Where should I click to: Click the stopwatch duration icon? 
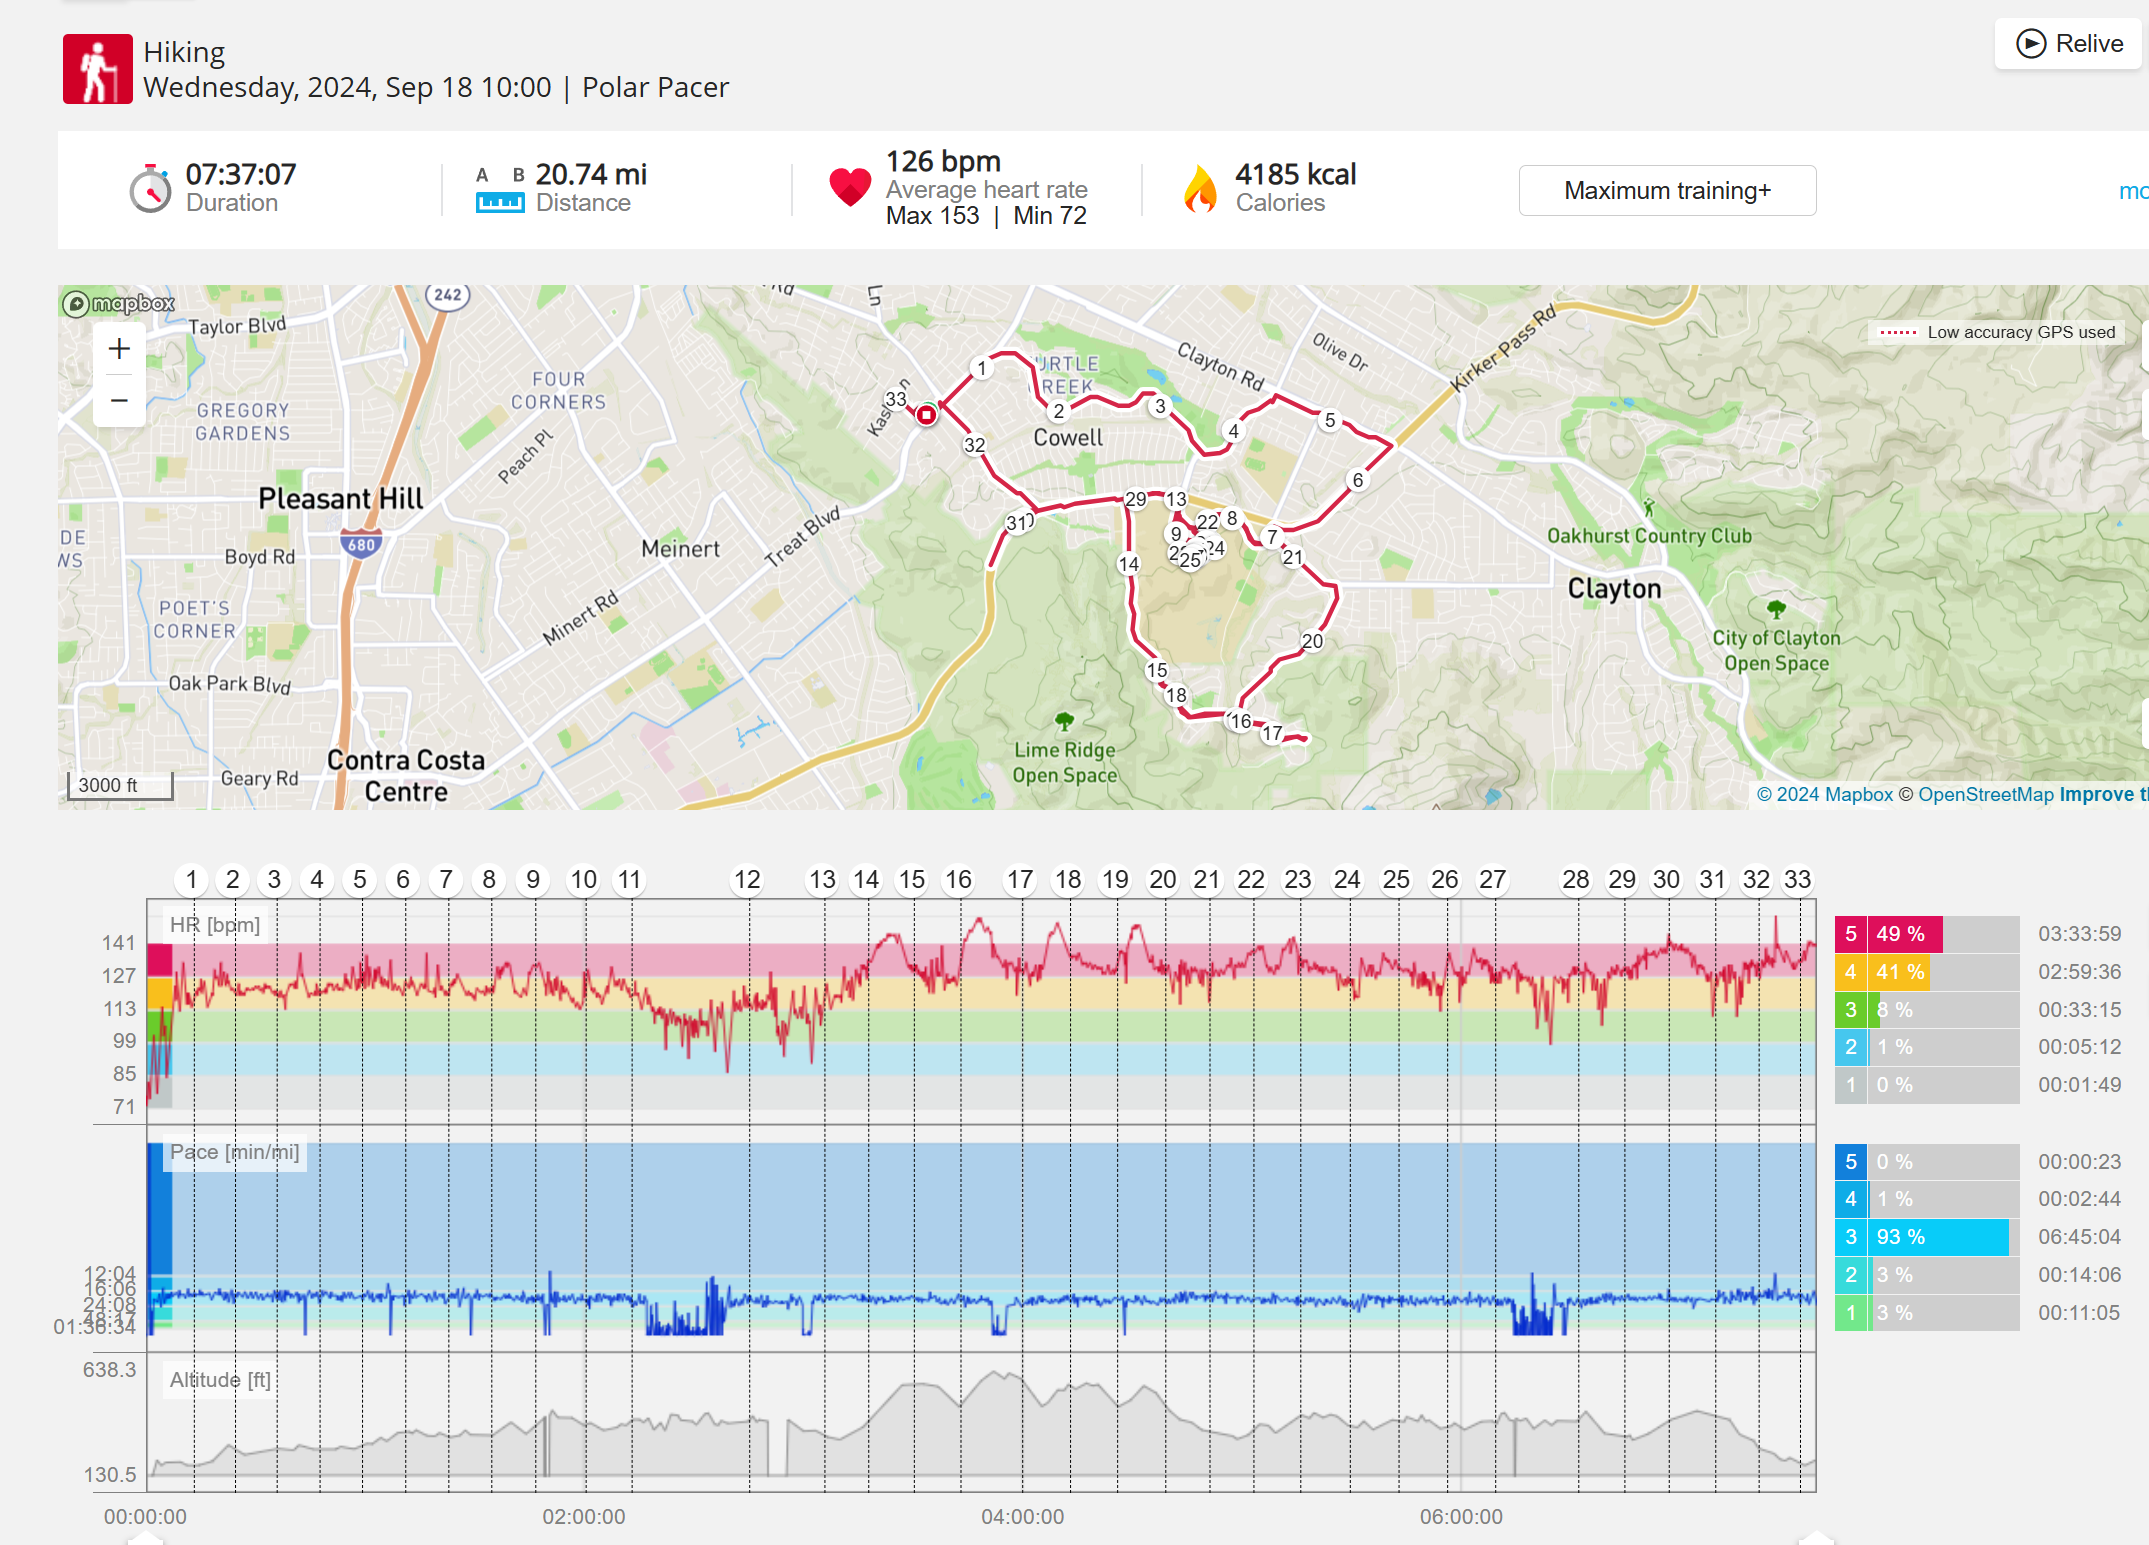[x=150, y=189]
